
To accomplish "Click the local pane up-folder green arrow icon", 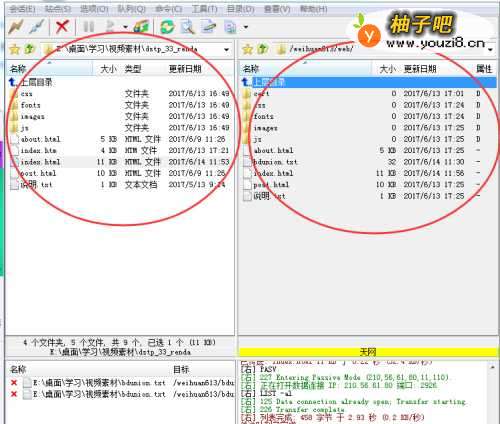I will click(x=30, y=49).
